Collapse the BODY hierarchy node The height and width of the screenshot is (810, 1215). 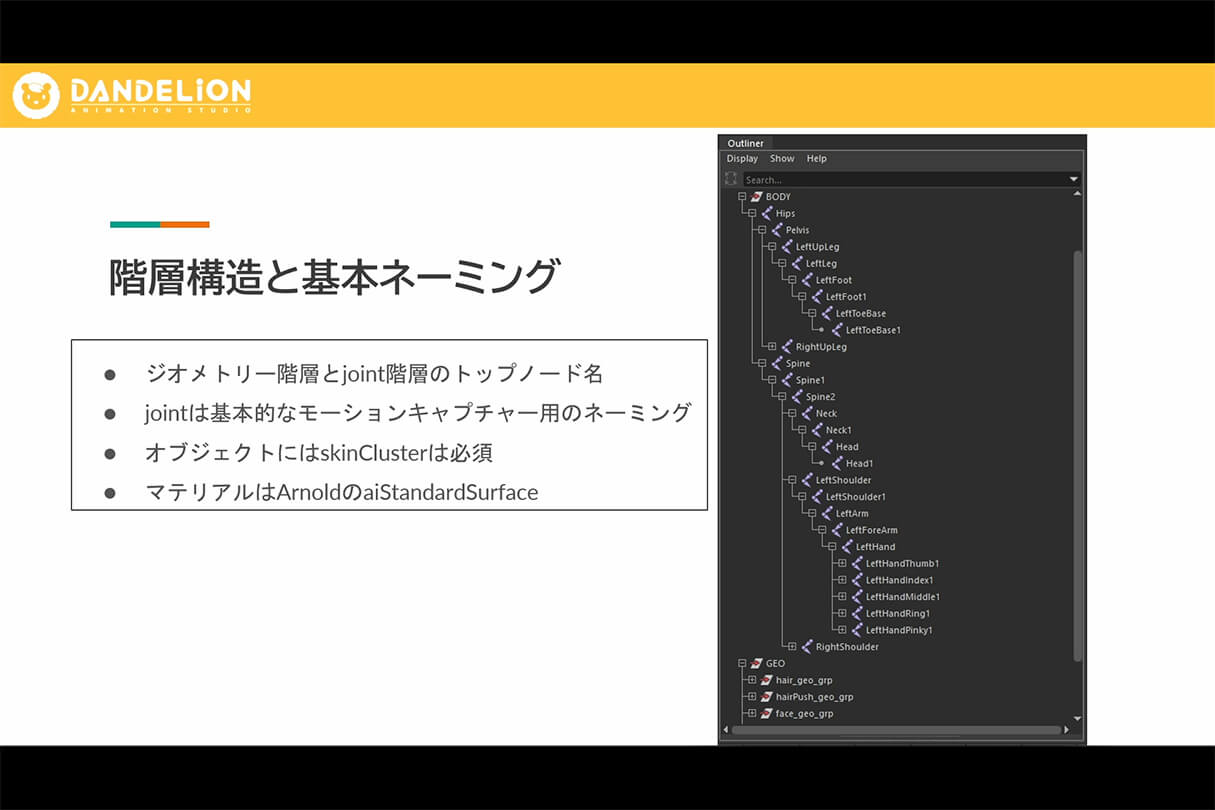(x=741, y=196)
